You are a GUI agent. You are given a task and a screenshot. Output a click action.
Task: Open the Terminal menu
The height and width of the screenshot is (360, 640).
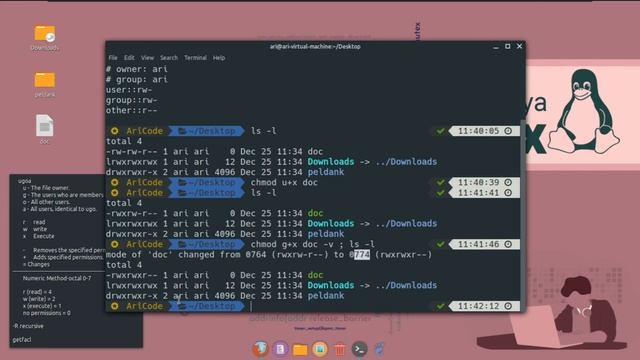click(195, 58)
